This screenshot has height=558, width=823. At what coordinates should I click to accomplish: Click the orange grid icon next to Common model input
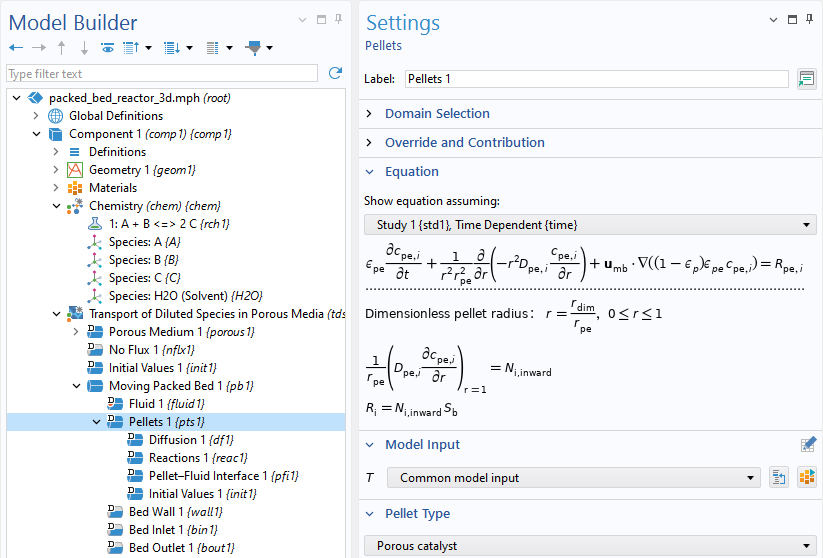(x=806, y=478)
